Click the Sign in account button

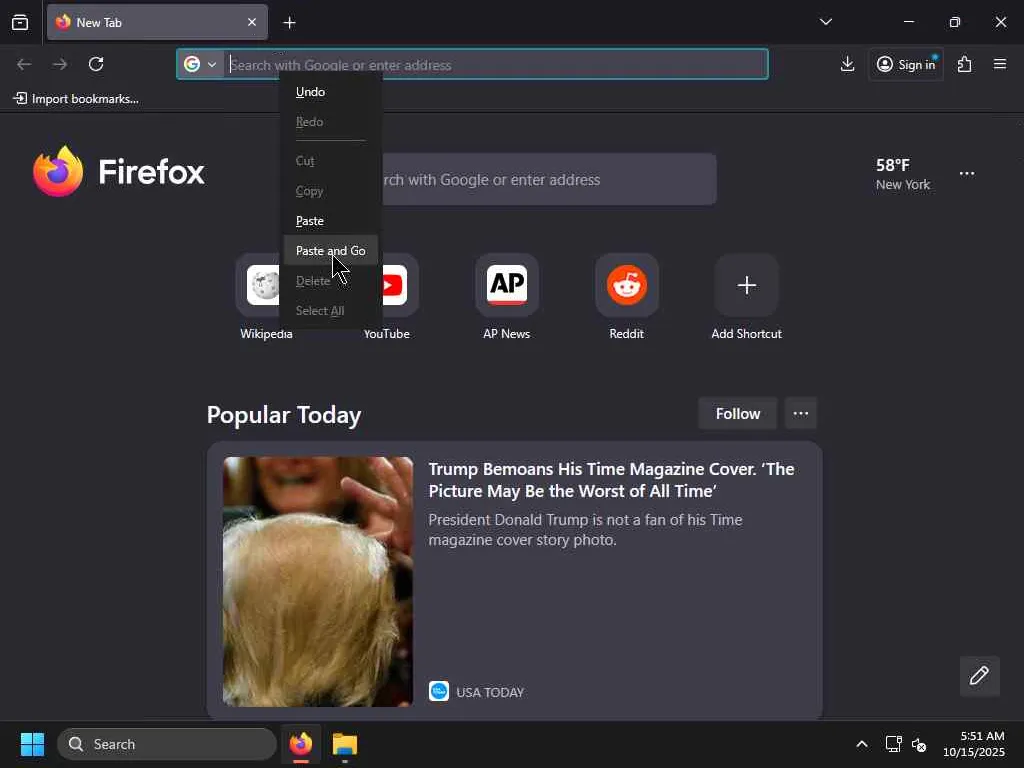[906, 64]
